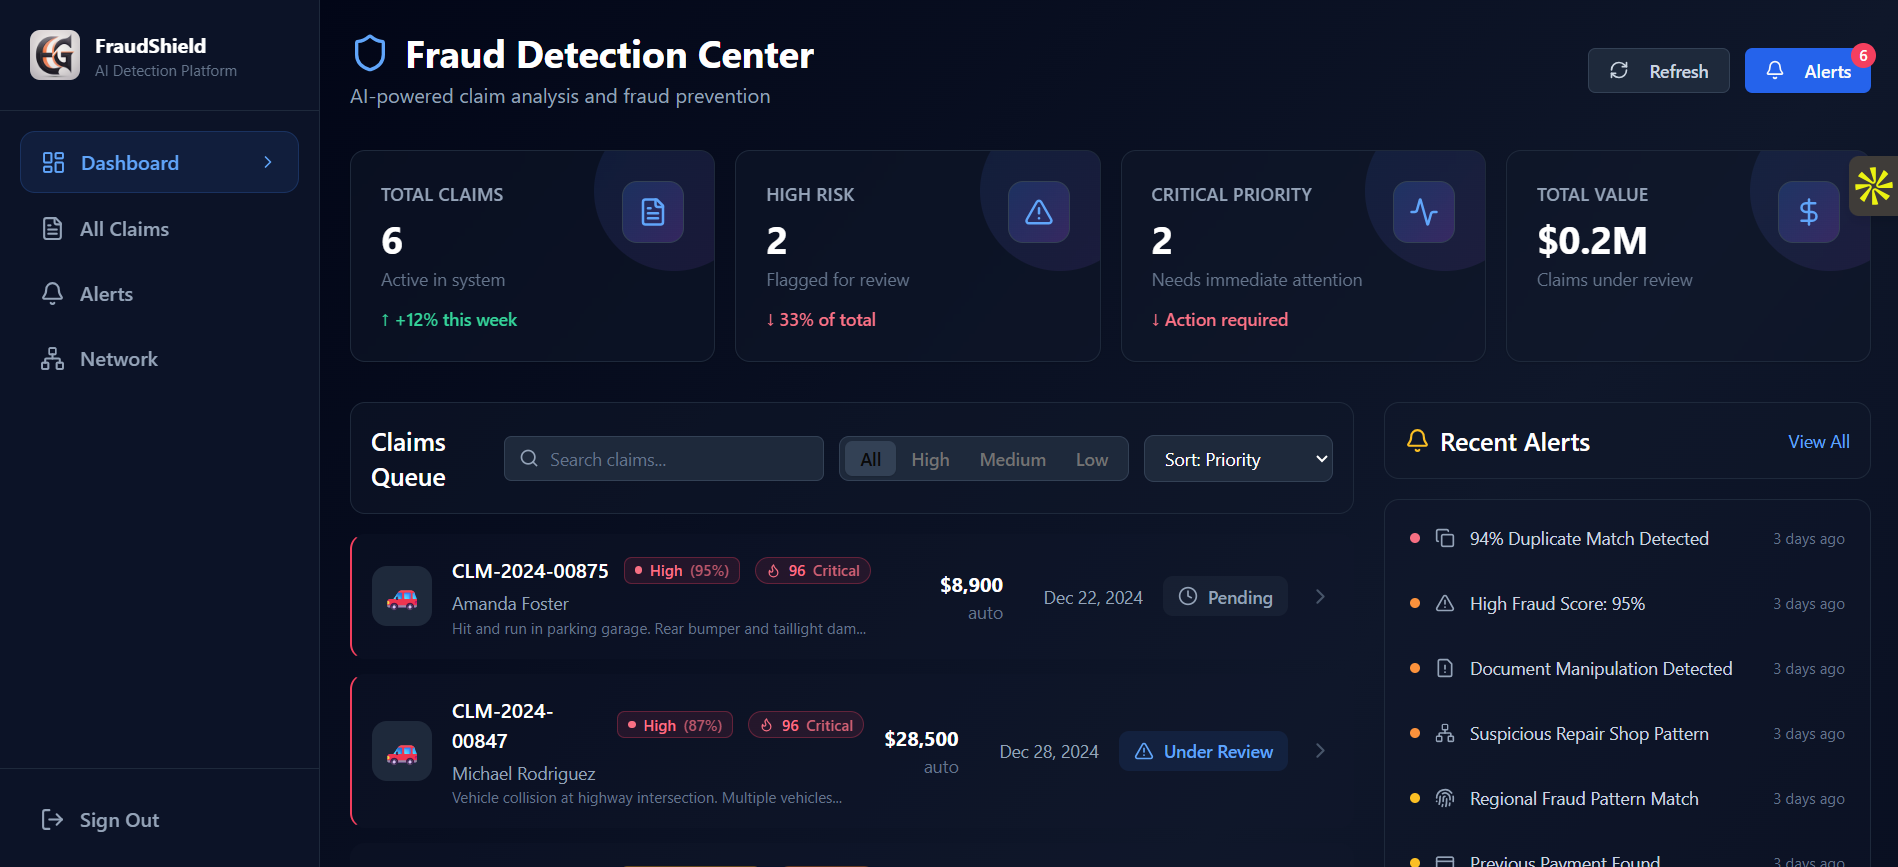
Task: Click the High (95%) risk badge
Action: [x=682, y=570]
